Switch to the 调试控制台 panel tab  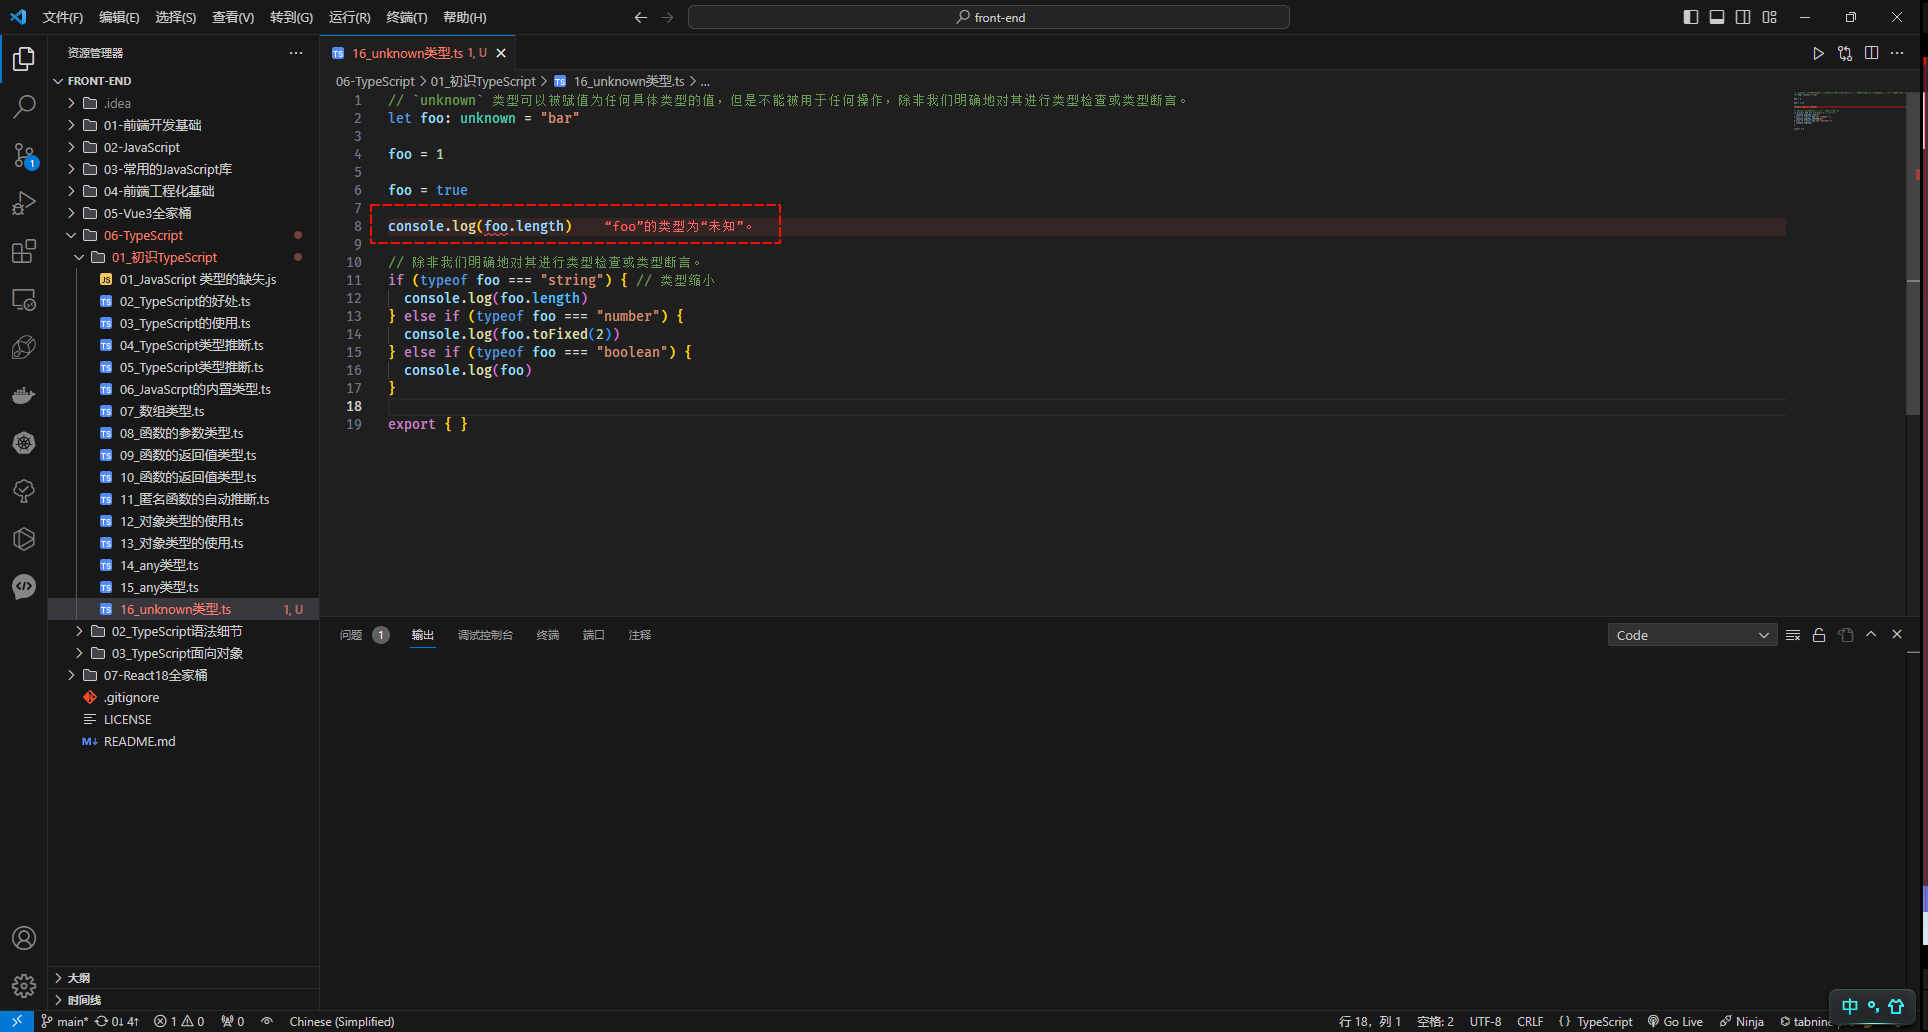coord(485,635)
